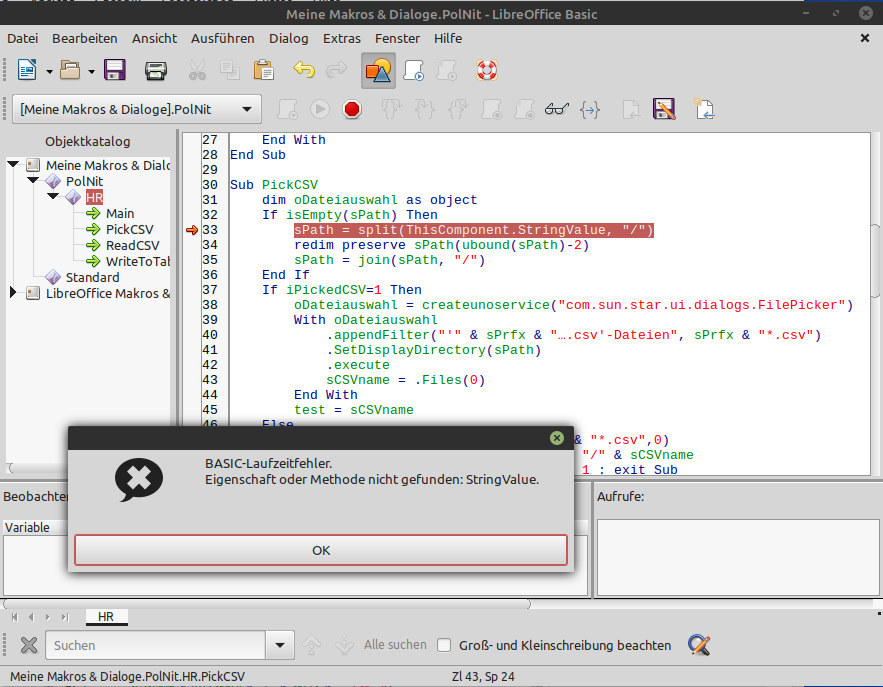
Task: Open the Bearbeiten menu
Action: pos(85,38)
